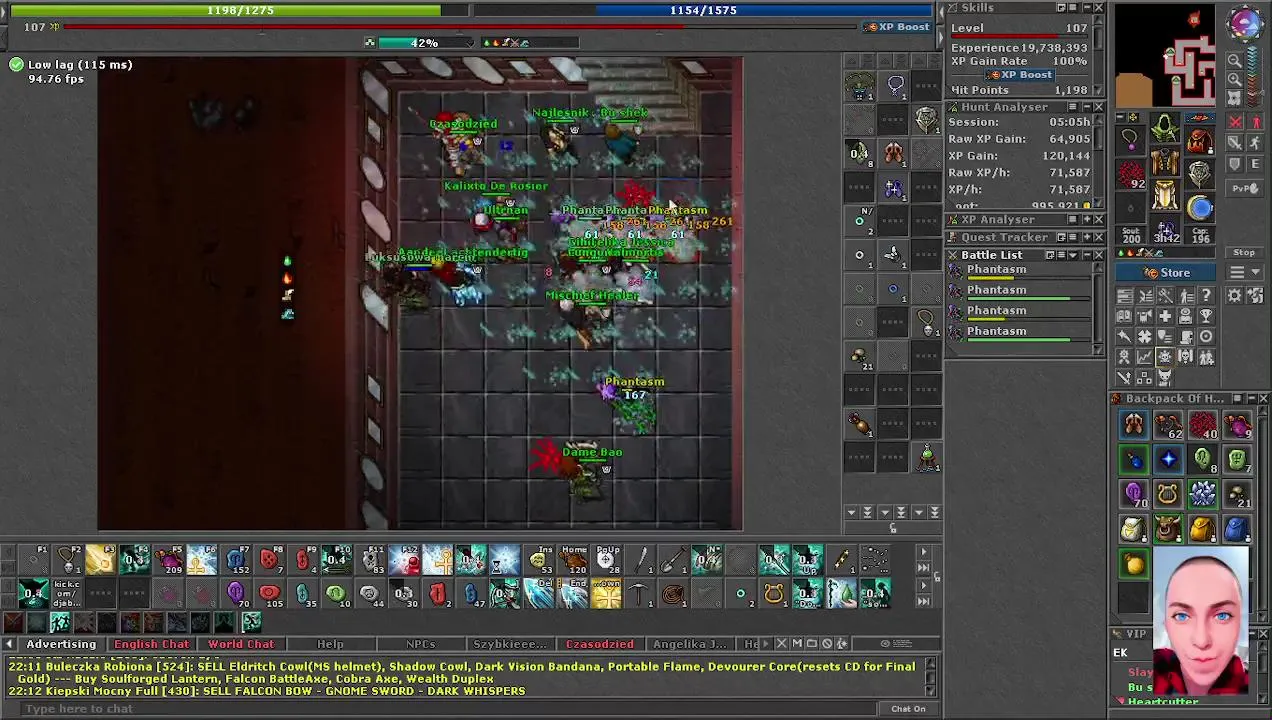Viewport: 1272px width, 720px height.
Task: Close the current chat tab with the X icon
Action: (x=782, y=643)
